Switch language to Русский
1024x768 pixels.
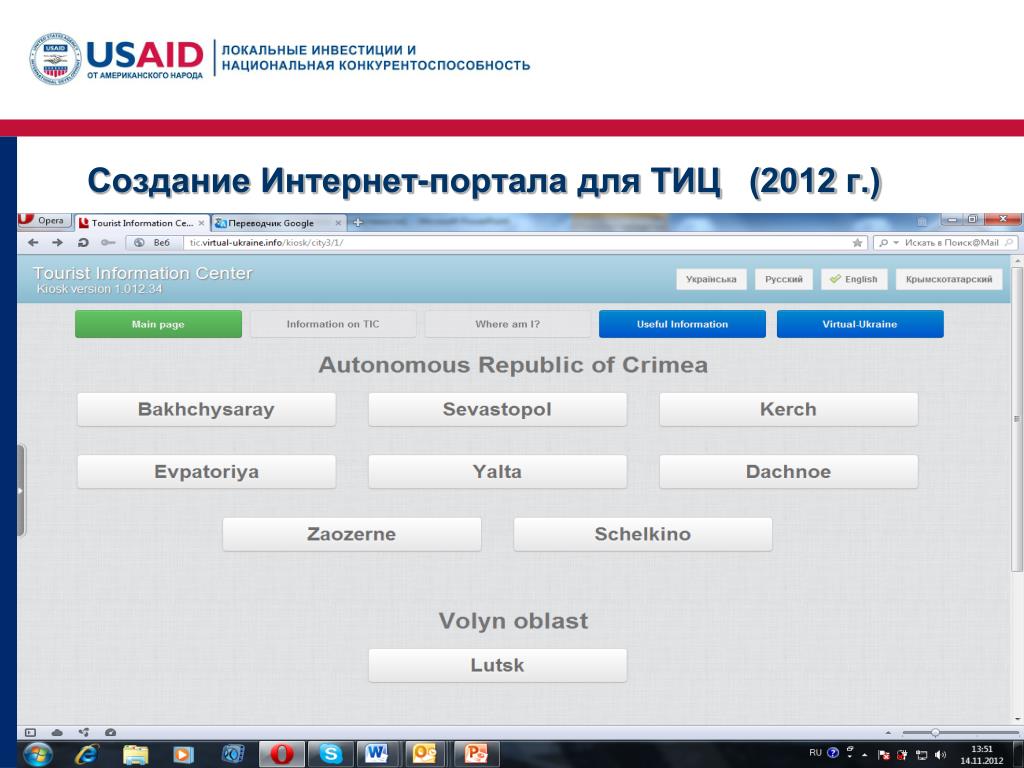tap(783, 280)
